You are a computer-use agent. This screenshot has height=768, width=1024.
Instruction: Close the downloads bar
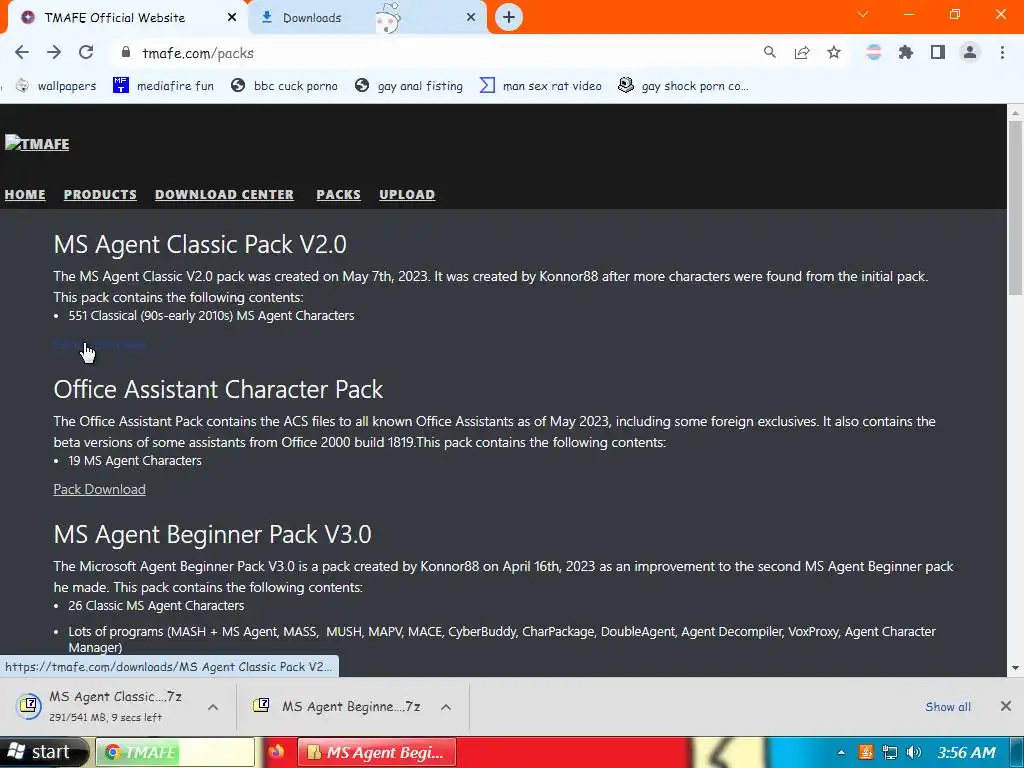1006,706
